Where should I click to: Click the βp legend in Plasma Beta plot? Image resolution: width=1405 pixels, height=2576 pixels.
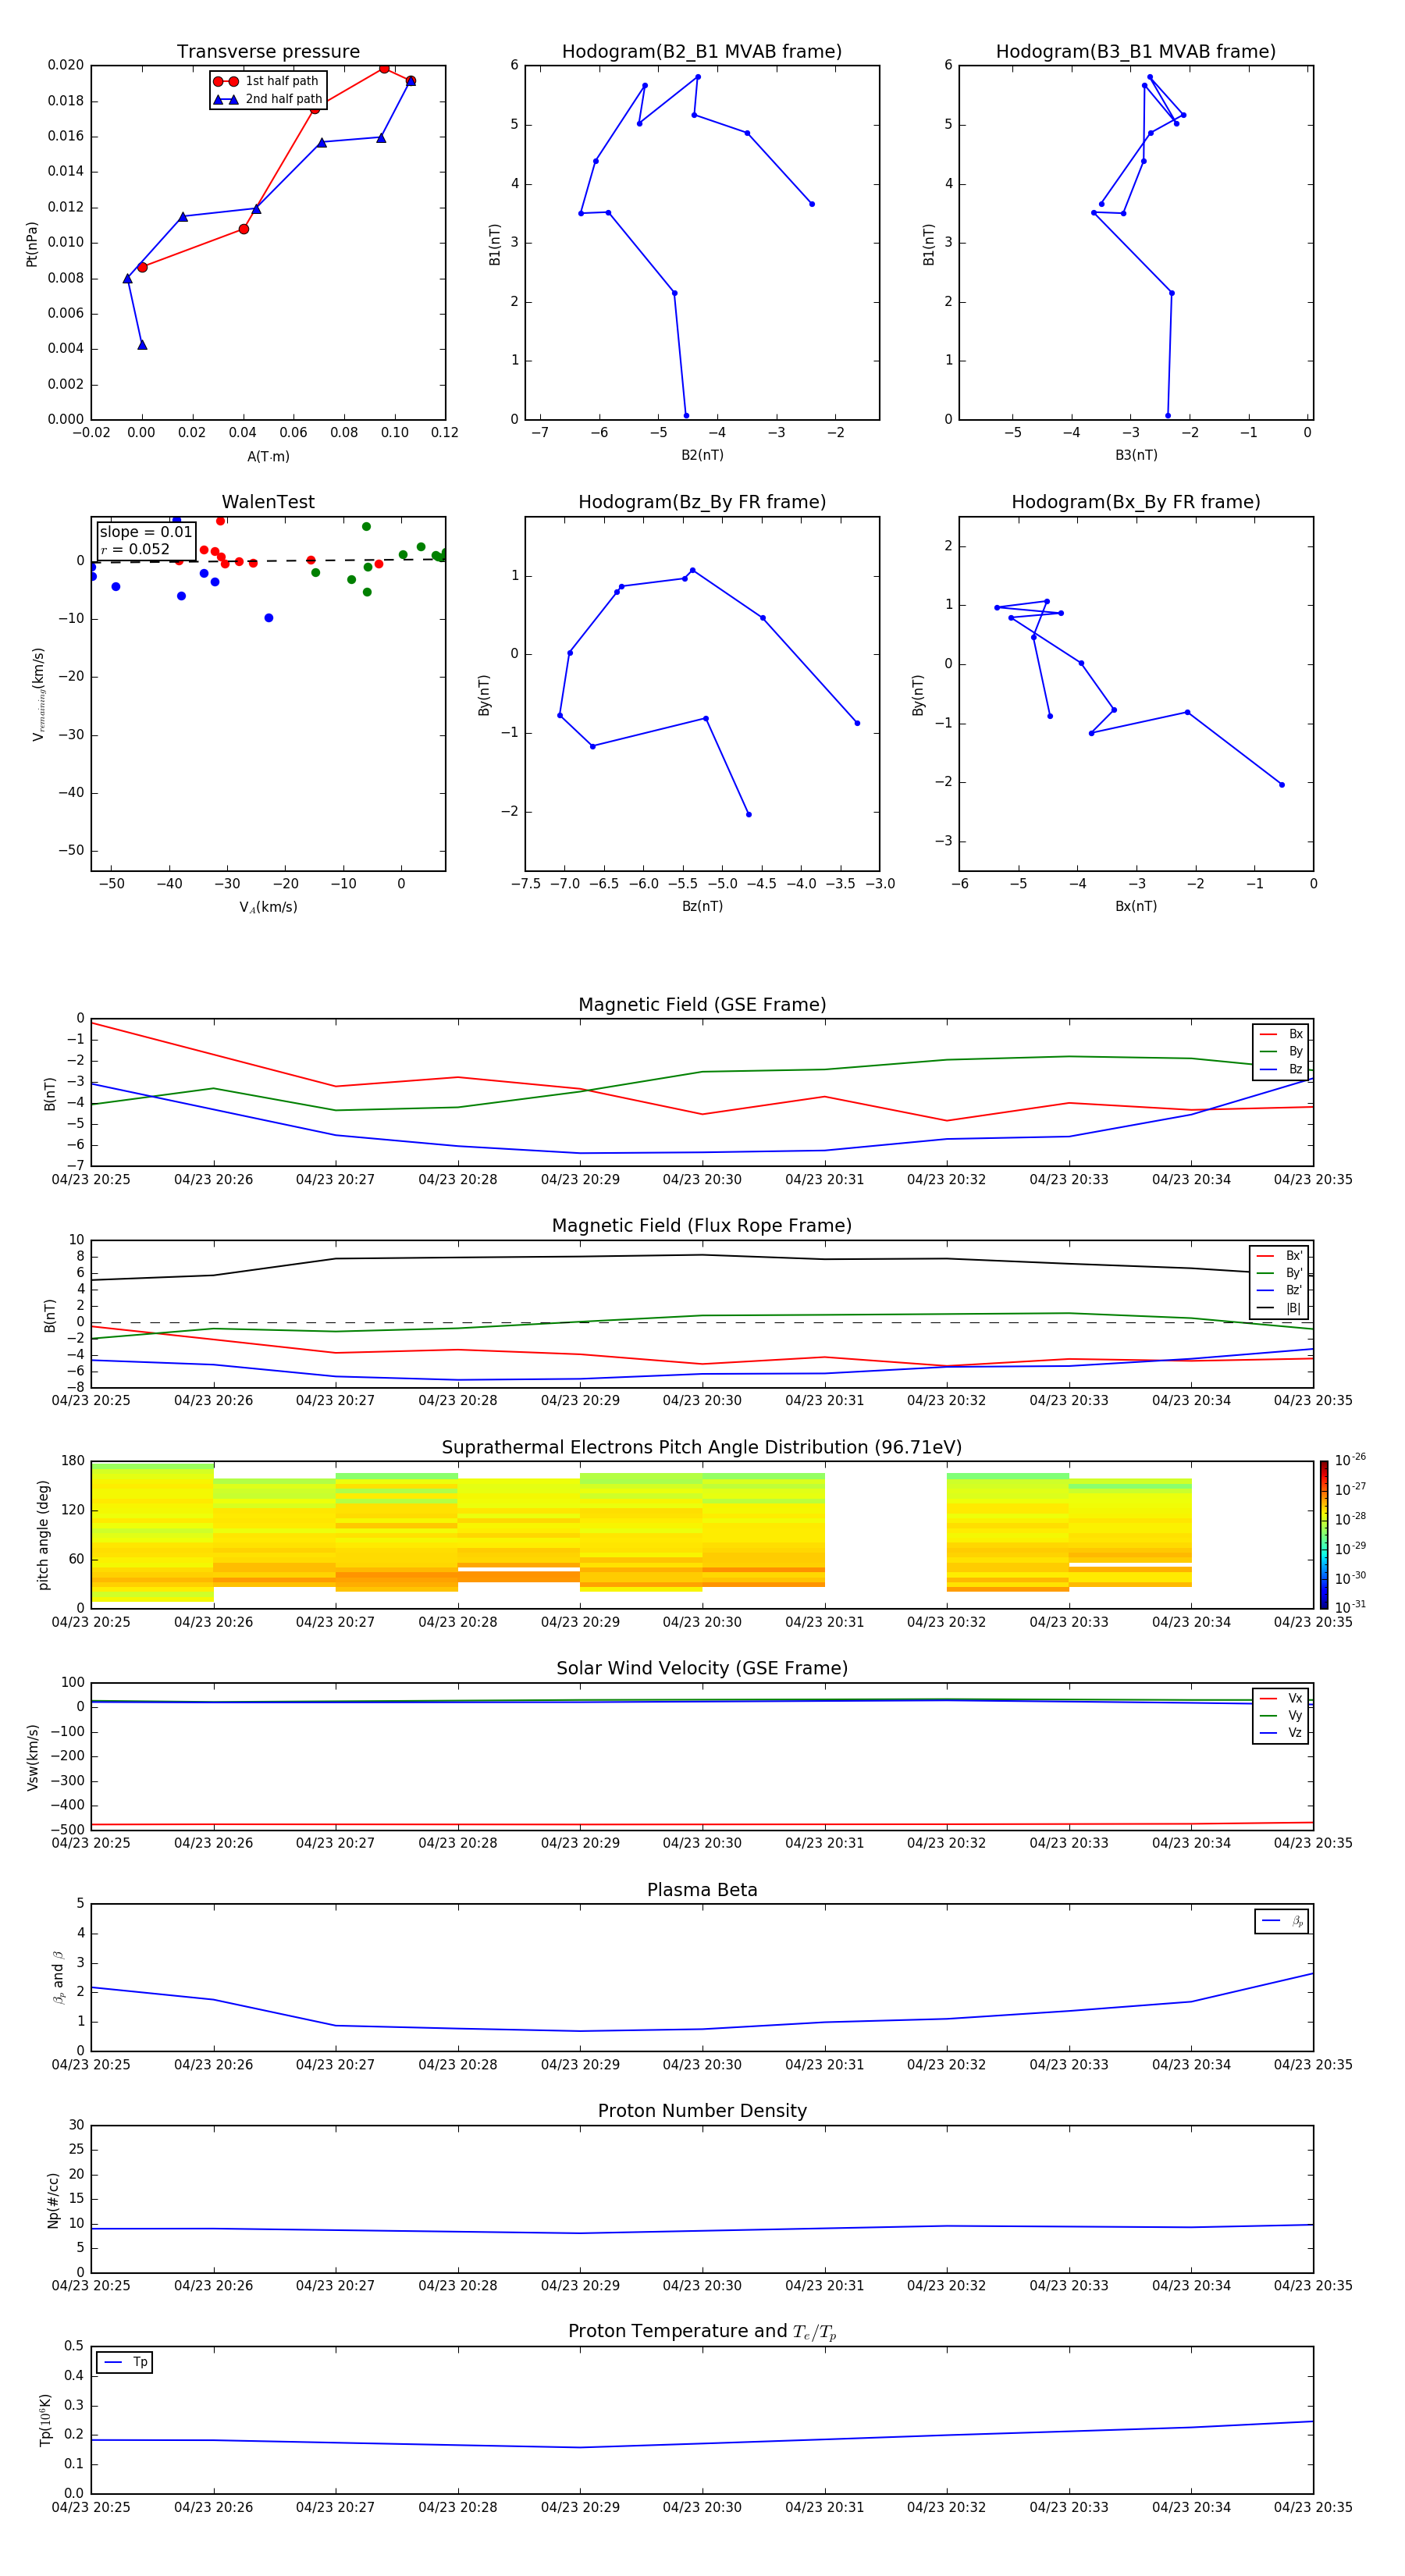coord(1282,1921)
